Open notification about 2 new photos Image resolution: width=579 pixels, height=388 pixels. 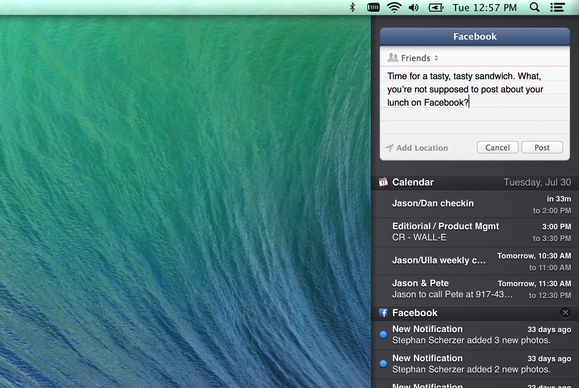pyautogui.click(x=475, y=364)
